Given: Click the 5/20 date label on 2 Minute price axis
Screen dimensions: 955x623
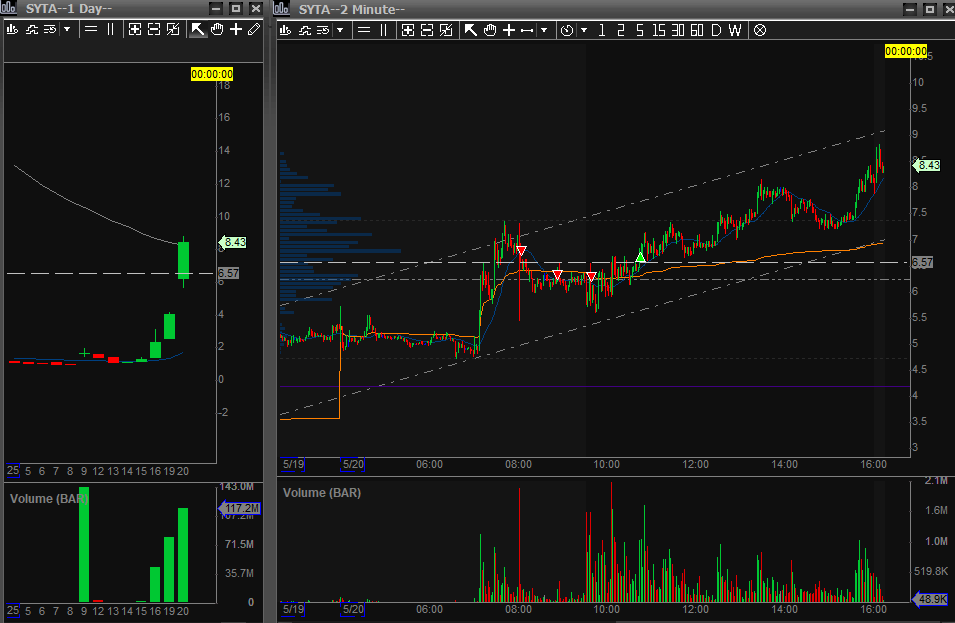Looking at the screenshot, I should pos(353,464).
